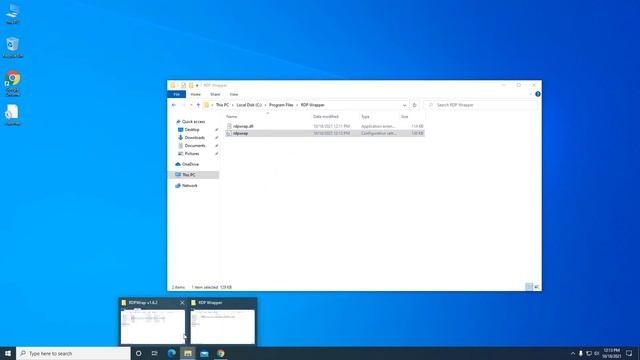Select the file icon below the Chrome shortcut
This screenshot has height=360, width=640.
[x=13, y=115]
